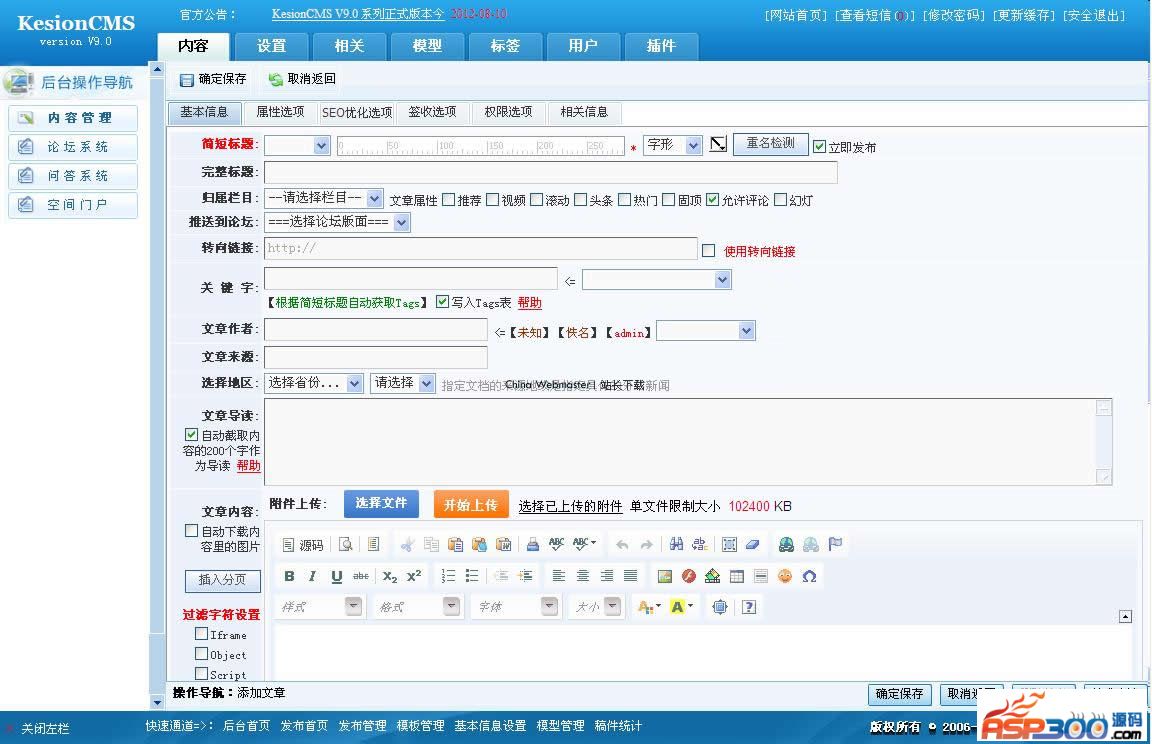The image size is (1152, 744).
Task: Insert special character Omega icon
Action: point(809,576)
